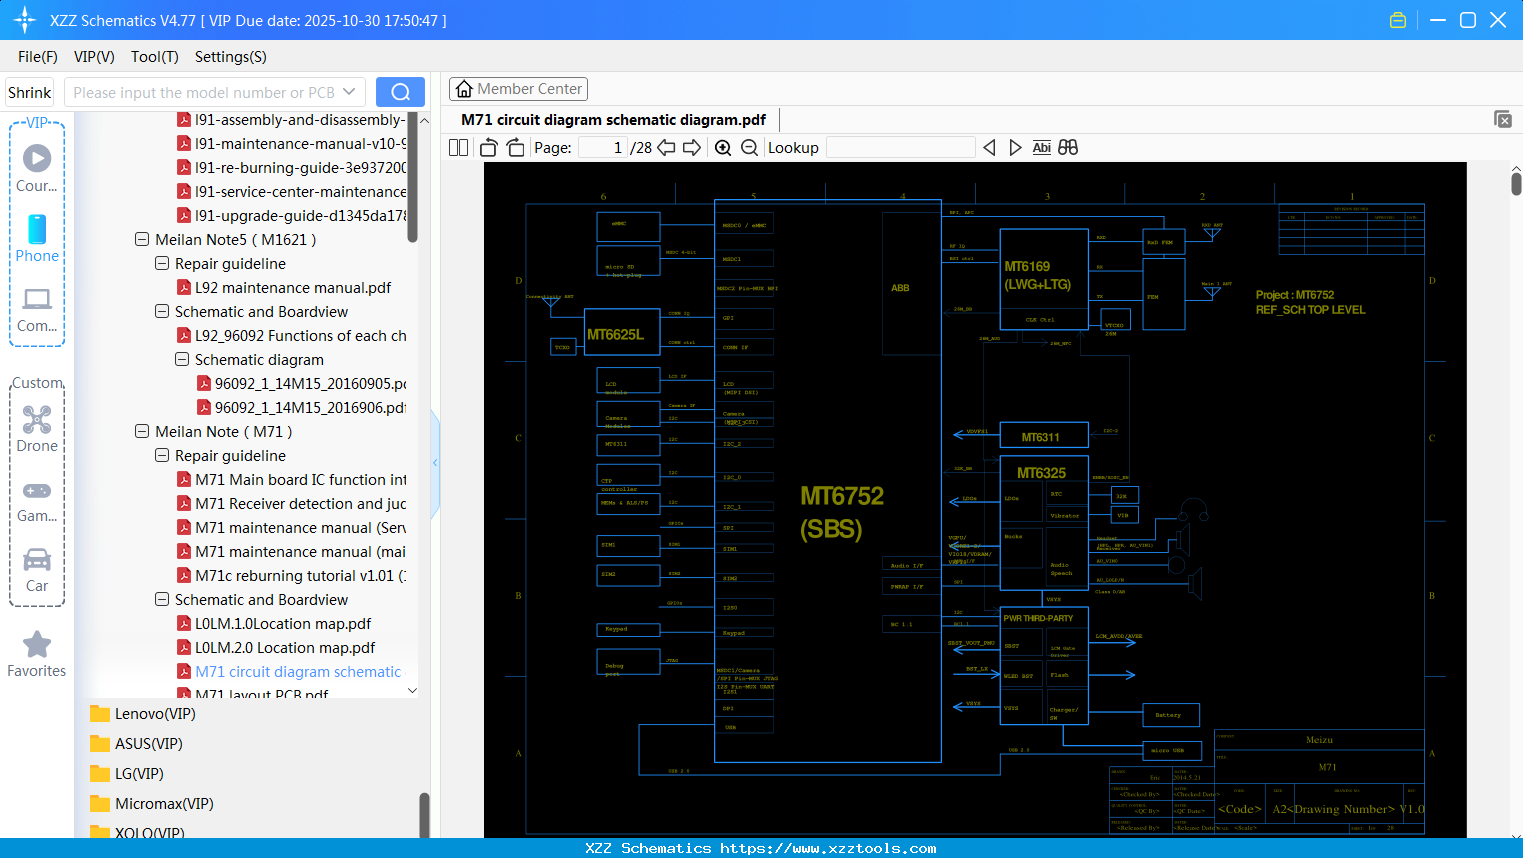Image resolution: width=1523 pixels, height=858 pixels.
Task: Collapse the Schematic and Boardview folder under M71
Action: tap(161, 599)
